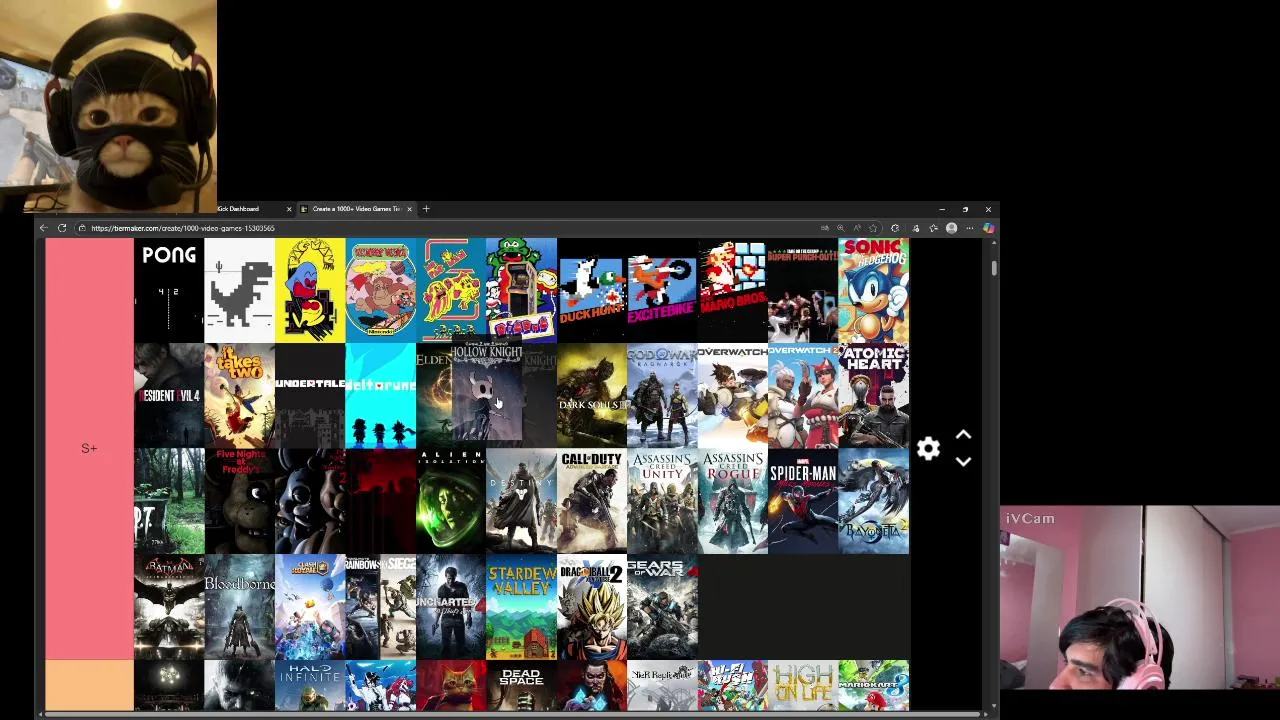
Task: Select the Clash Royale thumbnail
Action: tap(310, 607)
